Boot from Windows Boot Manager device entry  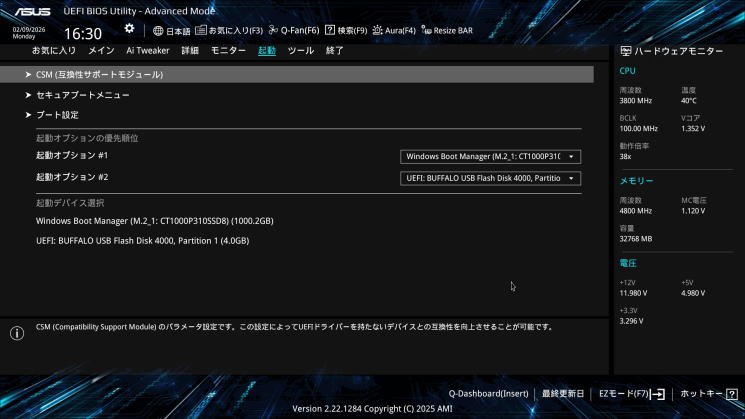click(154, 220)
